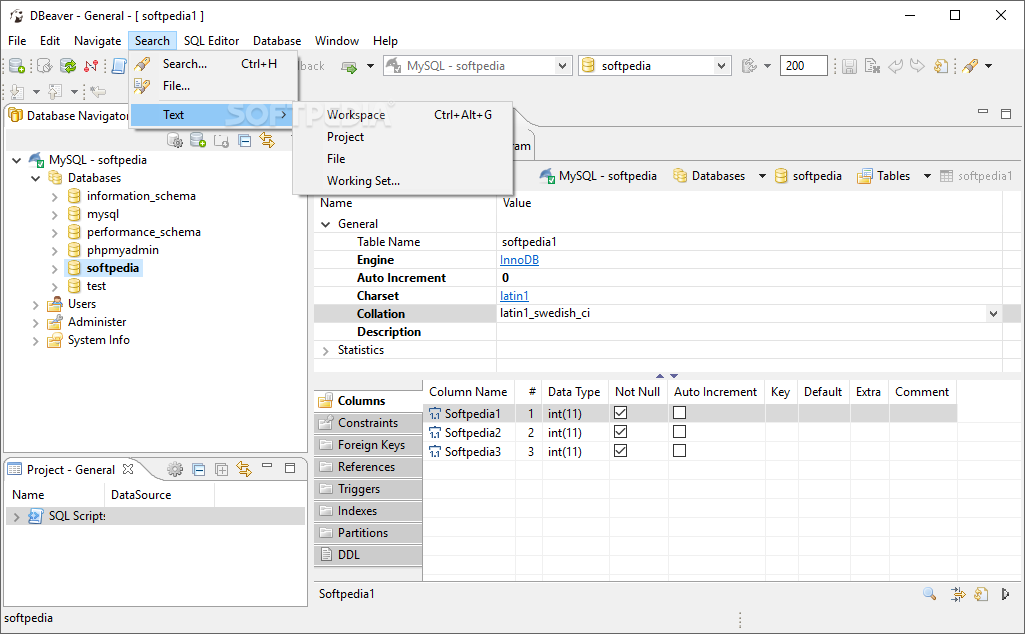1025x634 pixels.
Task: Click the gear icon in Project panel
Action: [x=175, y=469]
